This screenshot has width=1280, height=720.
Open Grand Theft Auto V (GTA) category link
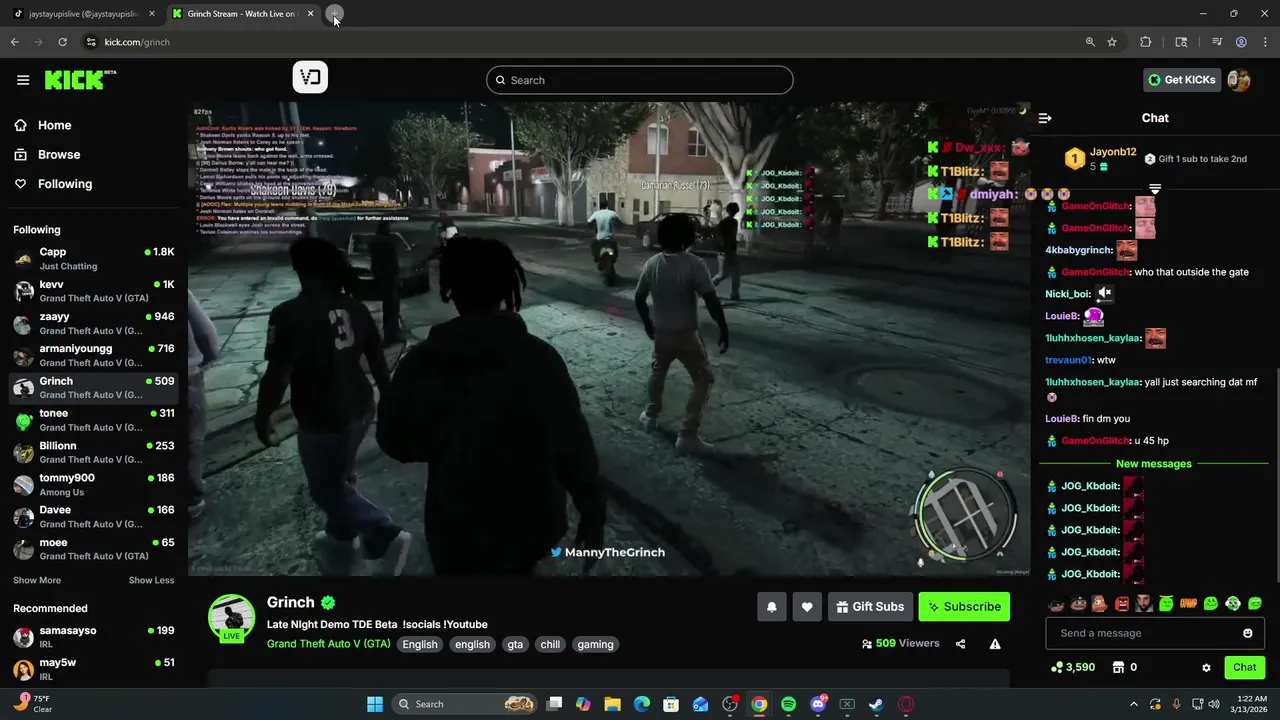click(328, 644)
